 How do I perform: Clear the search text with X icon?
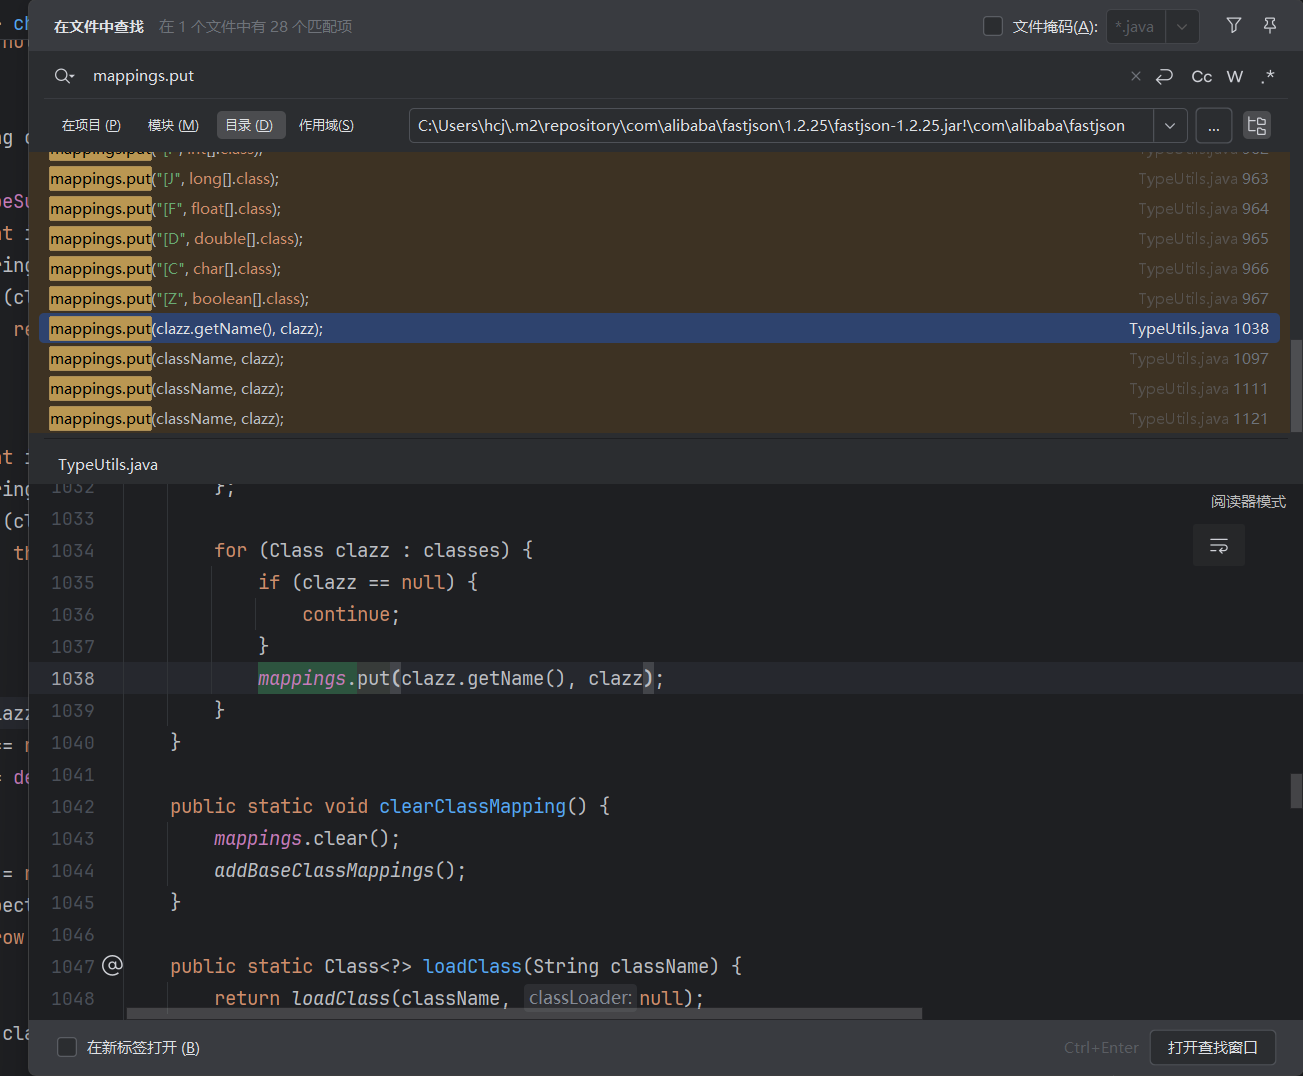1135,76
